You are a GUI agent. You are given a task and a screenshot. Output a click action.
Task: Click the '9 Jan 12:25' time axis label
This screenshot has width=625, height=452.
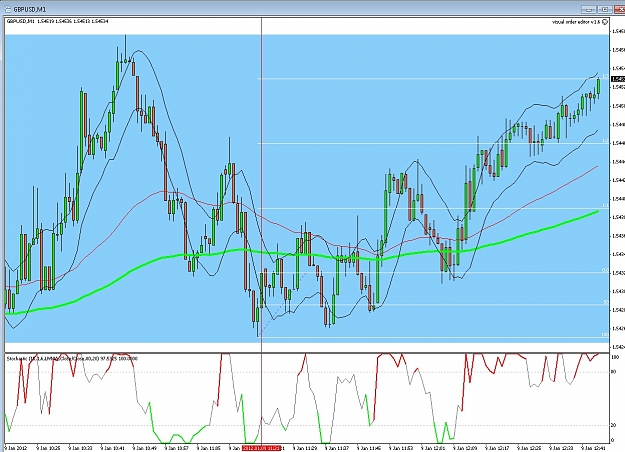(529, 448)
